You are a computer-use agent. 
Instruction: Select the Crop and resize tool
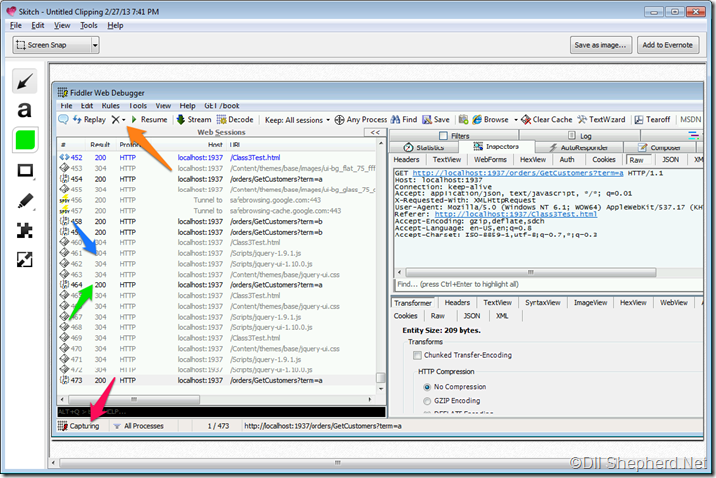25,260
